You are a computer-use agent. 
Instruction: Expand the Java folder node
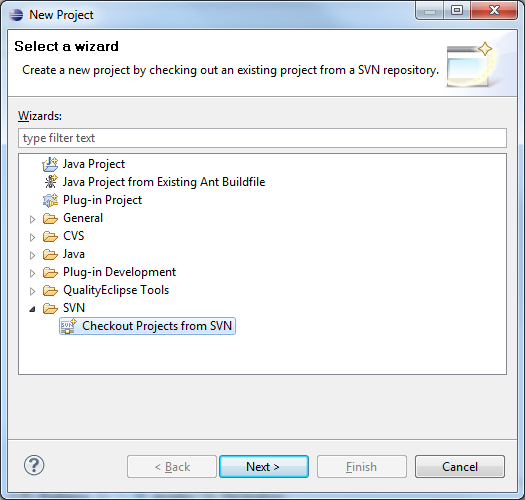point(32,256)
